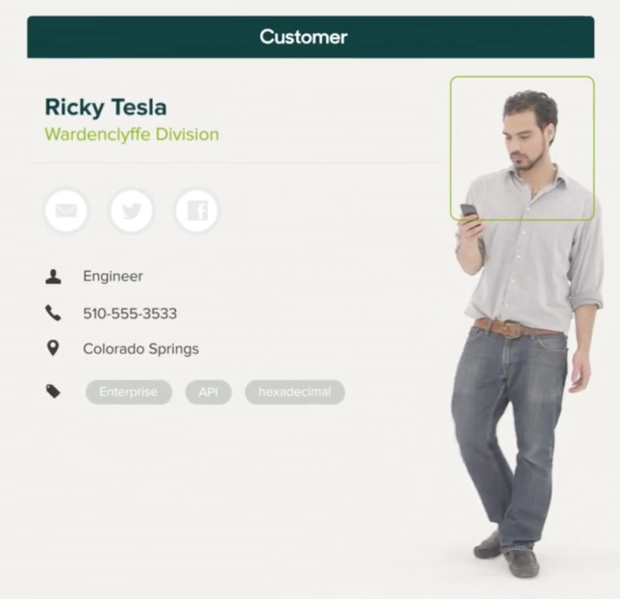Viewport: 620px width, 599px height.
Task: Click the phone handset icon
Action: 53,313
